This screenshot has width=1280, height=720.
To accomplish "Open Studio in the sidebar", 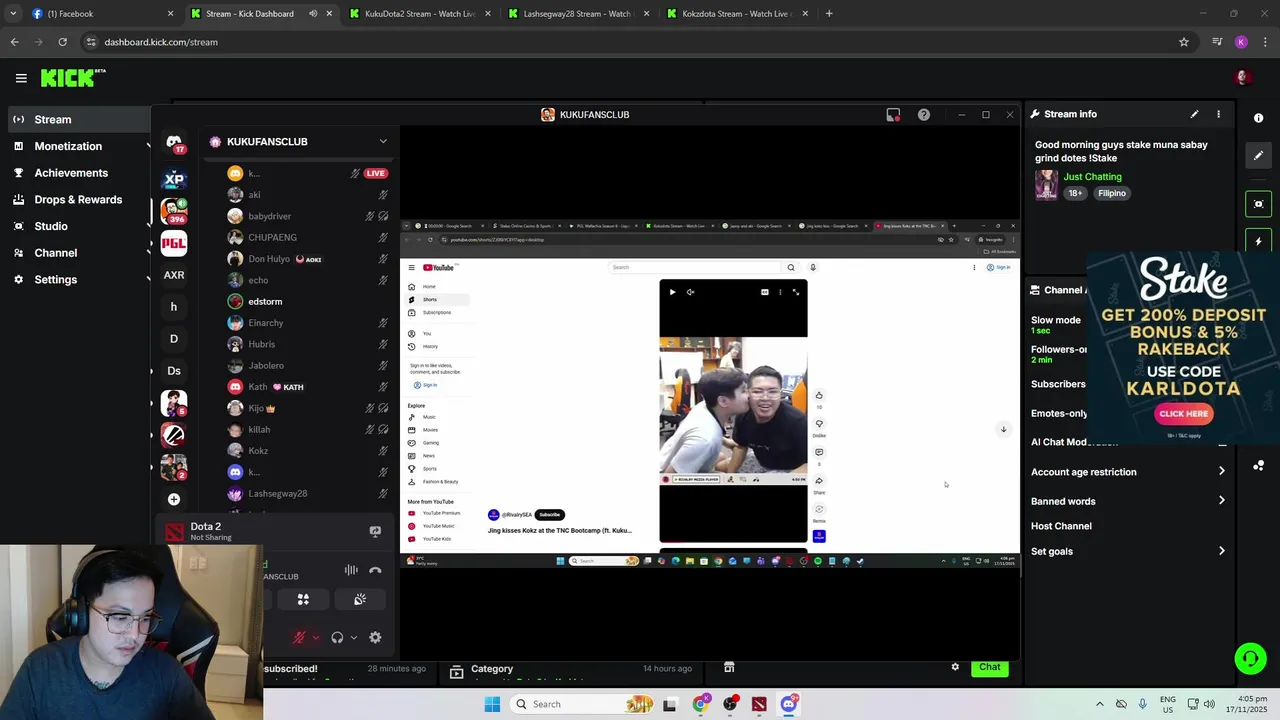I will tap(51, 226).
